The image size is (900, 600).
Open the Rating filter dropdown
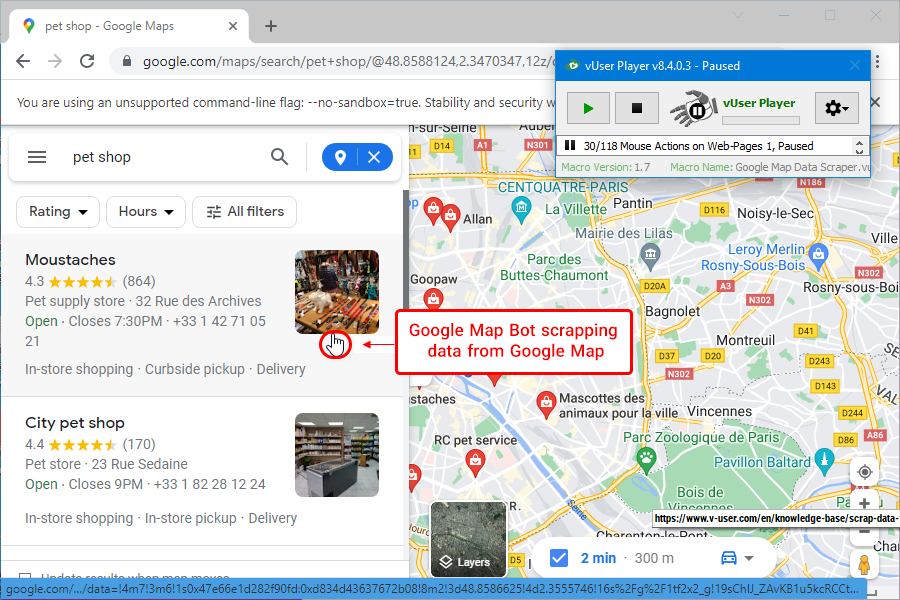coord(58,212)
